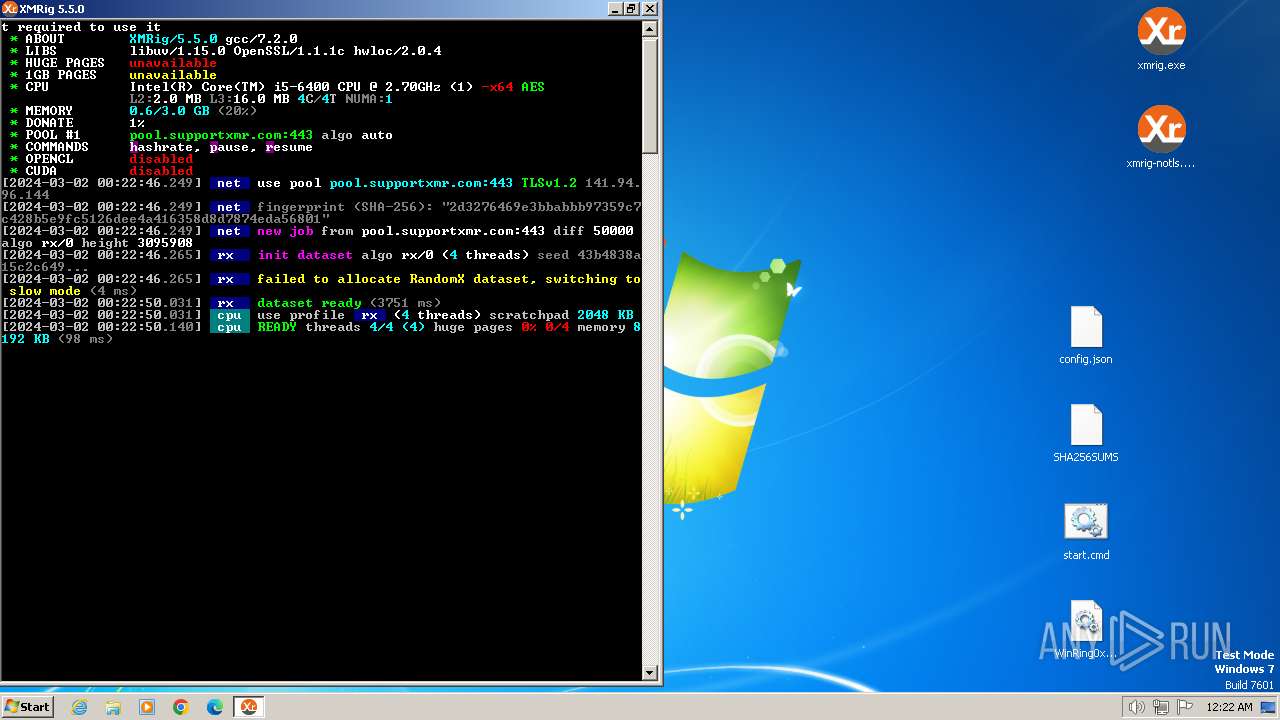Click the console vertical scrollbar thumb
This screenshot has width=1280, height=720.
[650, 95]
